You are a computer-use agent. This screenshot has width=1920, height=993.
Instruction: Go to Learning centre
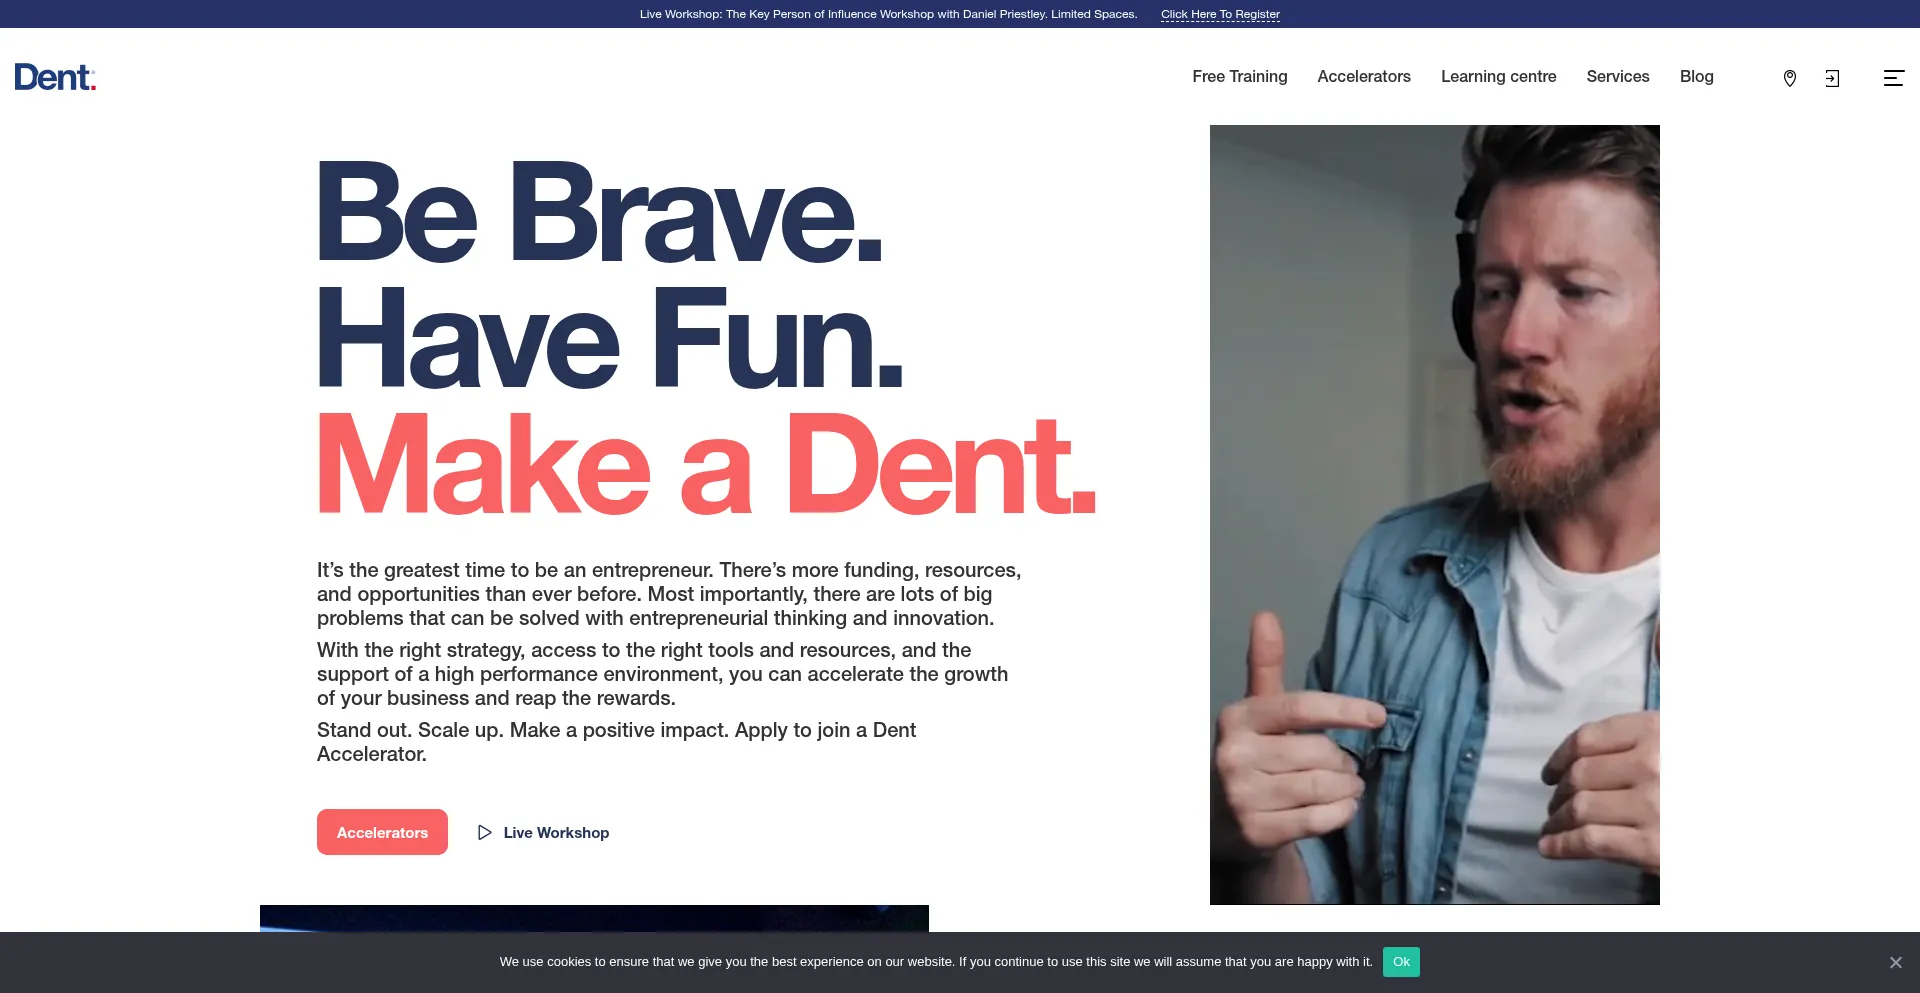click(x=1499, y=77)
